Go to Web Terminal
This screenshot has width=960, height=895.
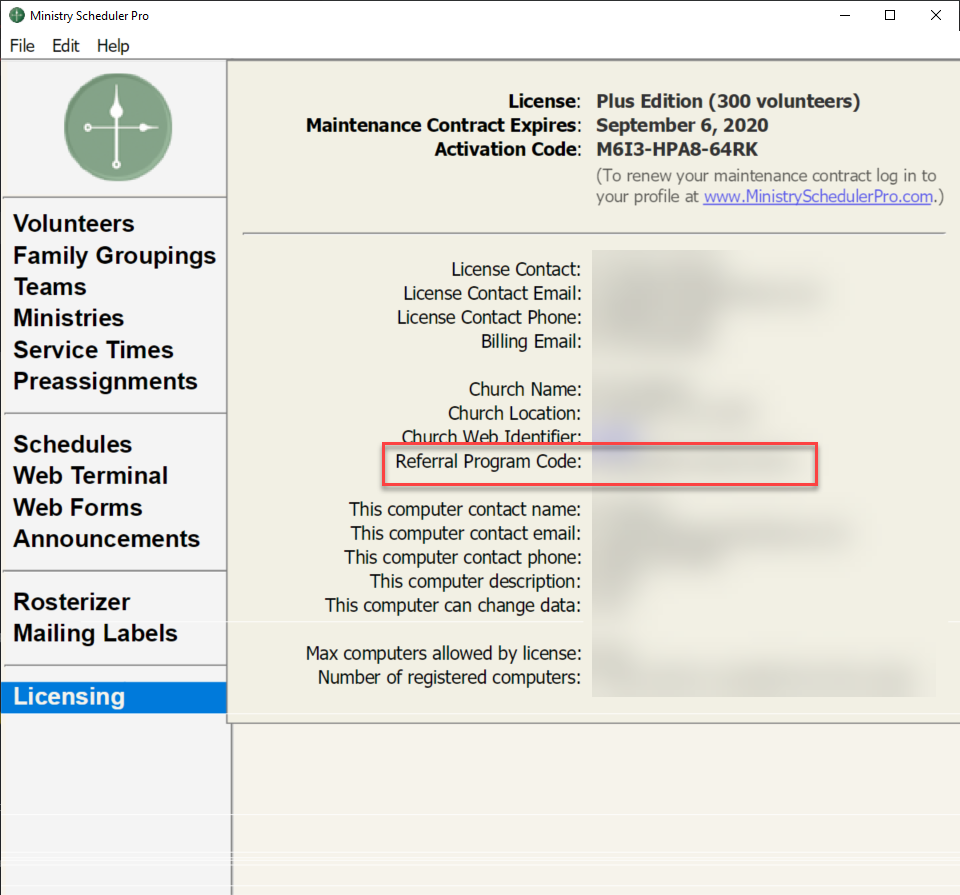click(x=91, y=476)
